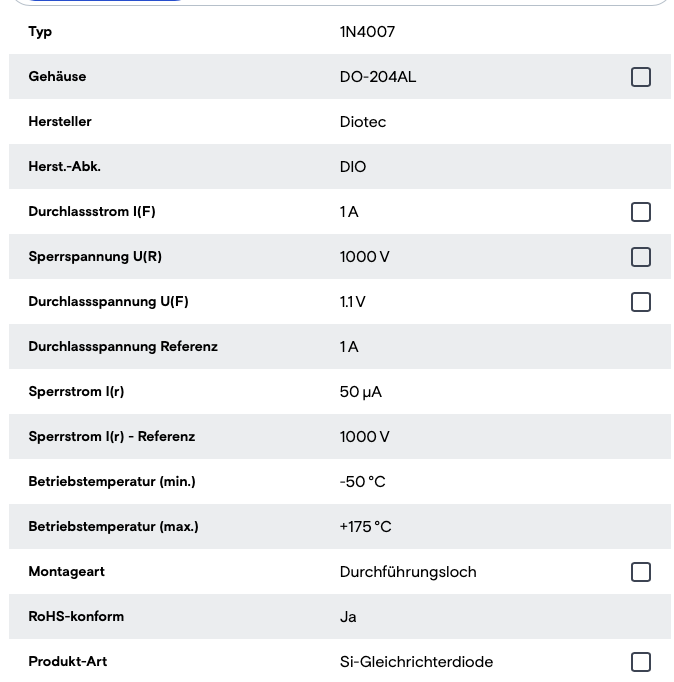Click the Sperrstrom I(r) 50 µA value
The image size is (674, 682).
click(360, 392)
